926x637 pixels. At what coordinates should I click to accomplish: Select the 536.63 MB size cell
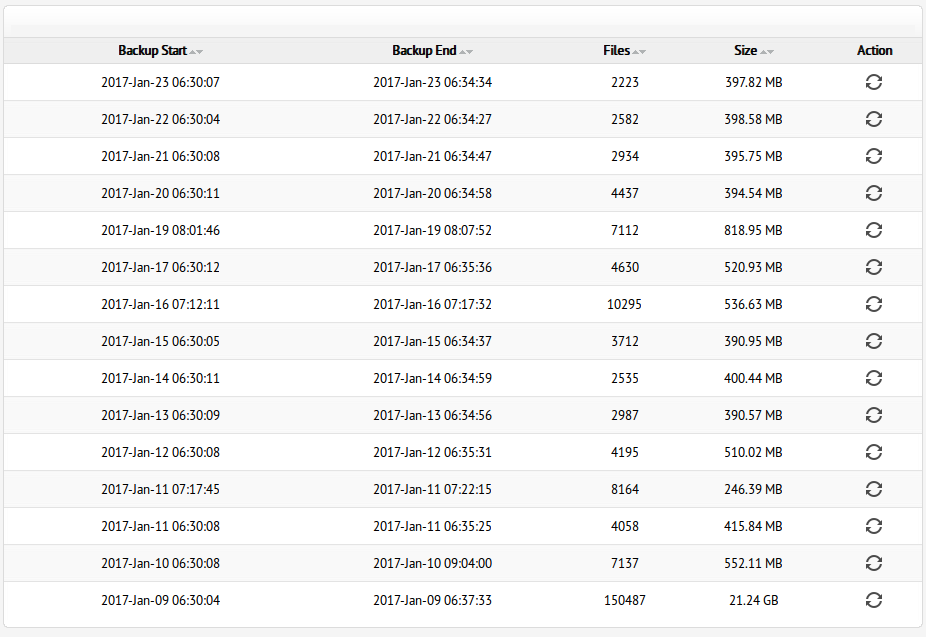point(754,304)
